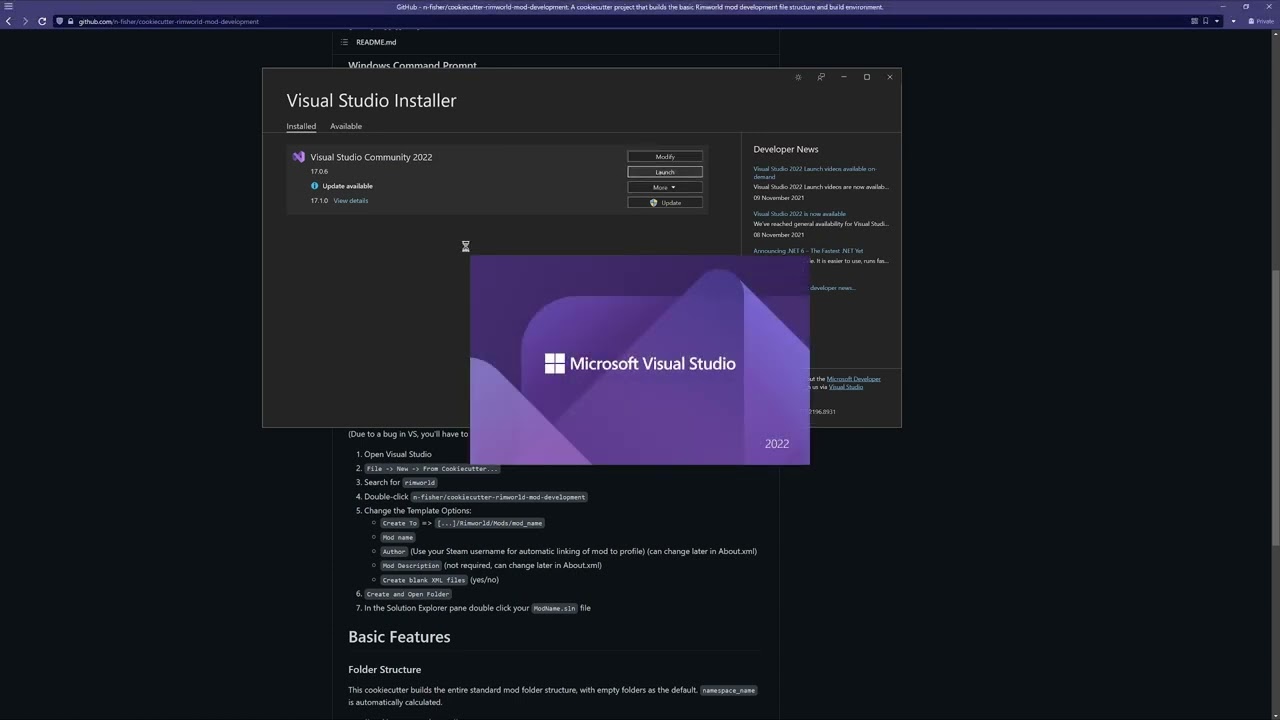Click the 'namespace_name' code text

(728, 690)
